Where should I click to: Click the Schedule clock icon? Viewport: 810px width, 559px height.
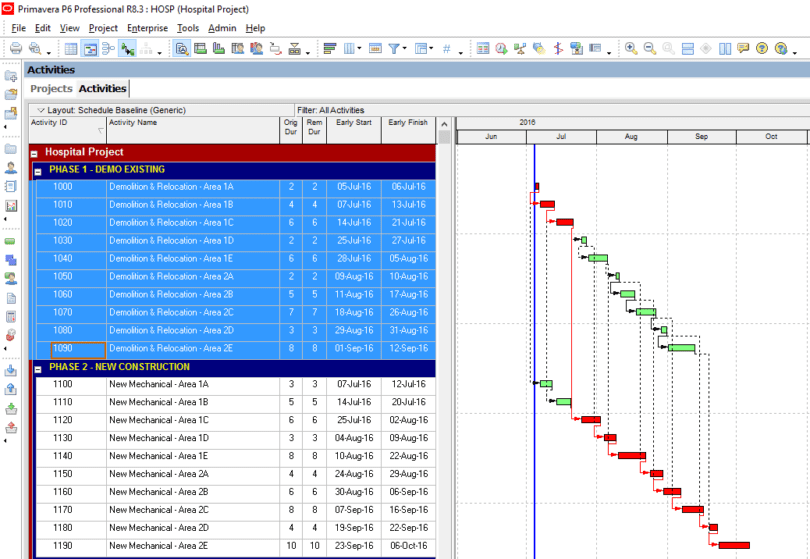click(x=501, y=48)
